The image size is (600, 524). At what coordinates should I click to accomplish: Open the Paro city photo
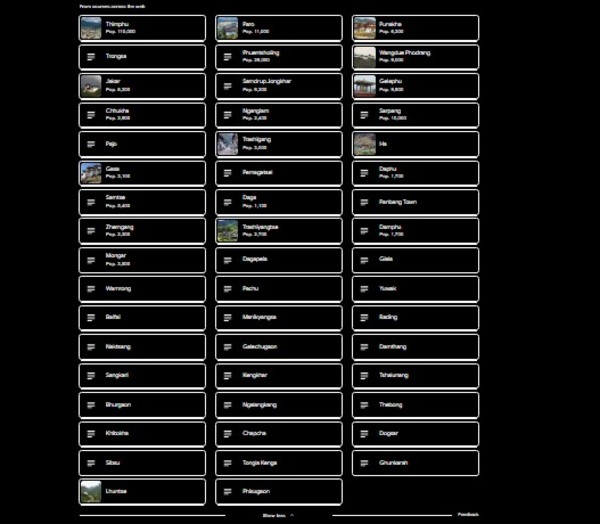click(227, 28)
